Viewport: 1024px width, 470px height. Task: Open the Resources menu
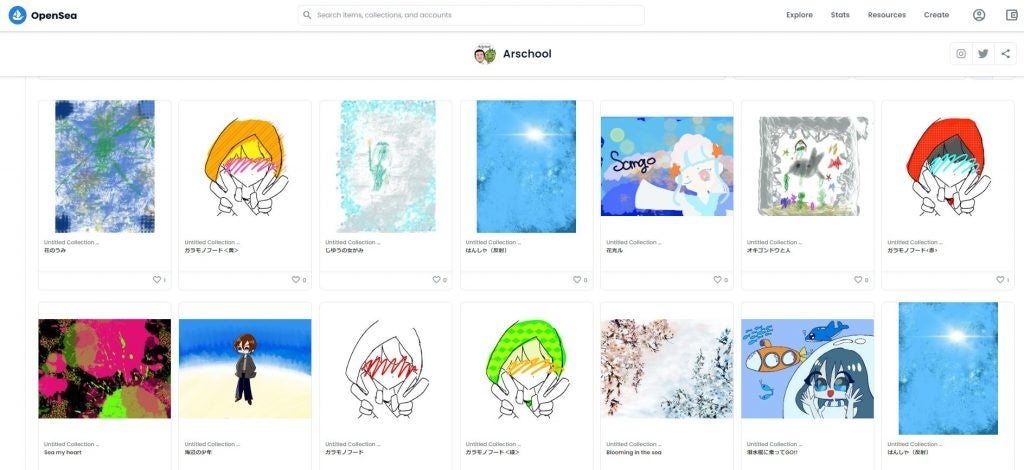[x=886, y=15]
